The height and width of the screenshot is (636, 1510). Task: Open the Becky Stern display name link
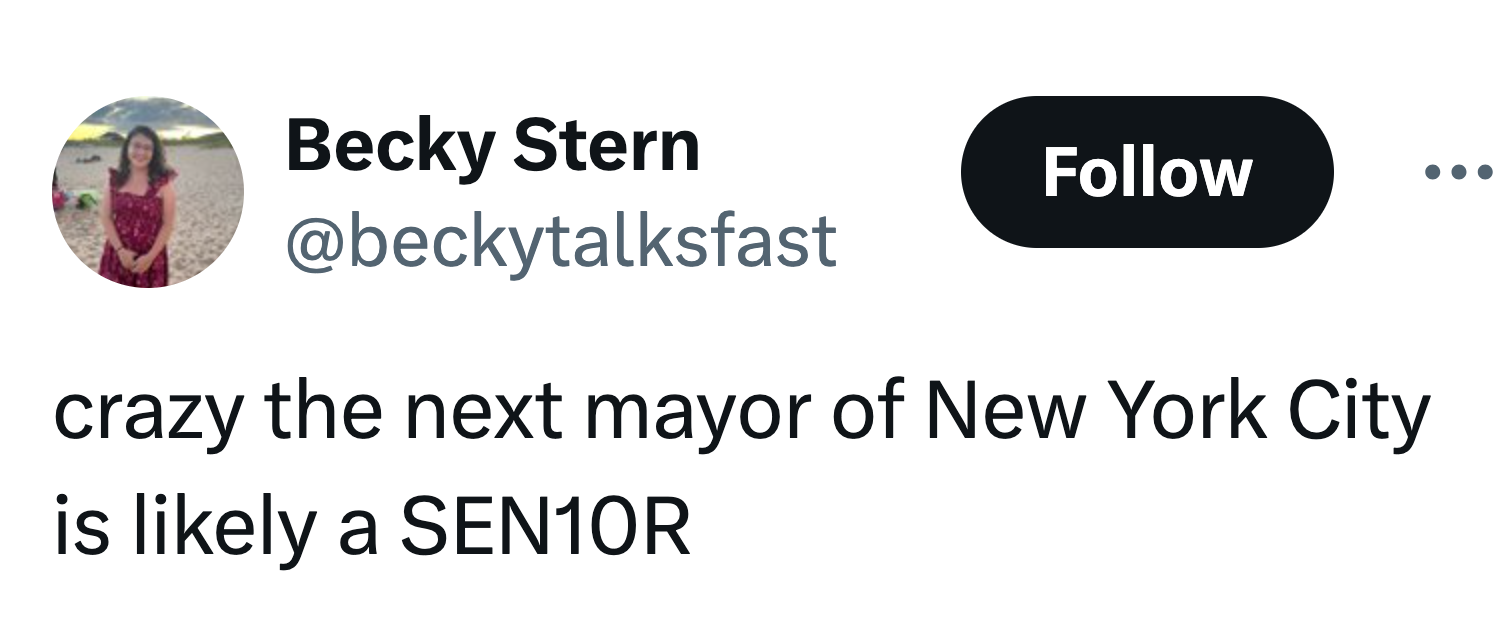tap(492, 146)
